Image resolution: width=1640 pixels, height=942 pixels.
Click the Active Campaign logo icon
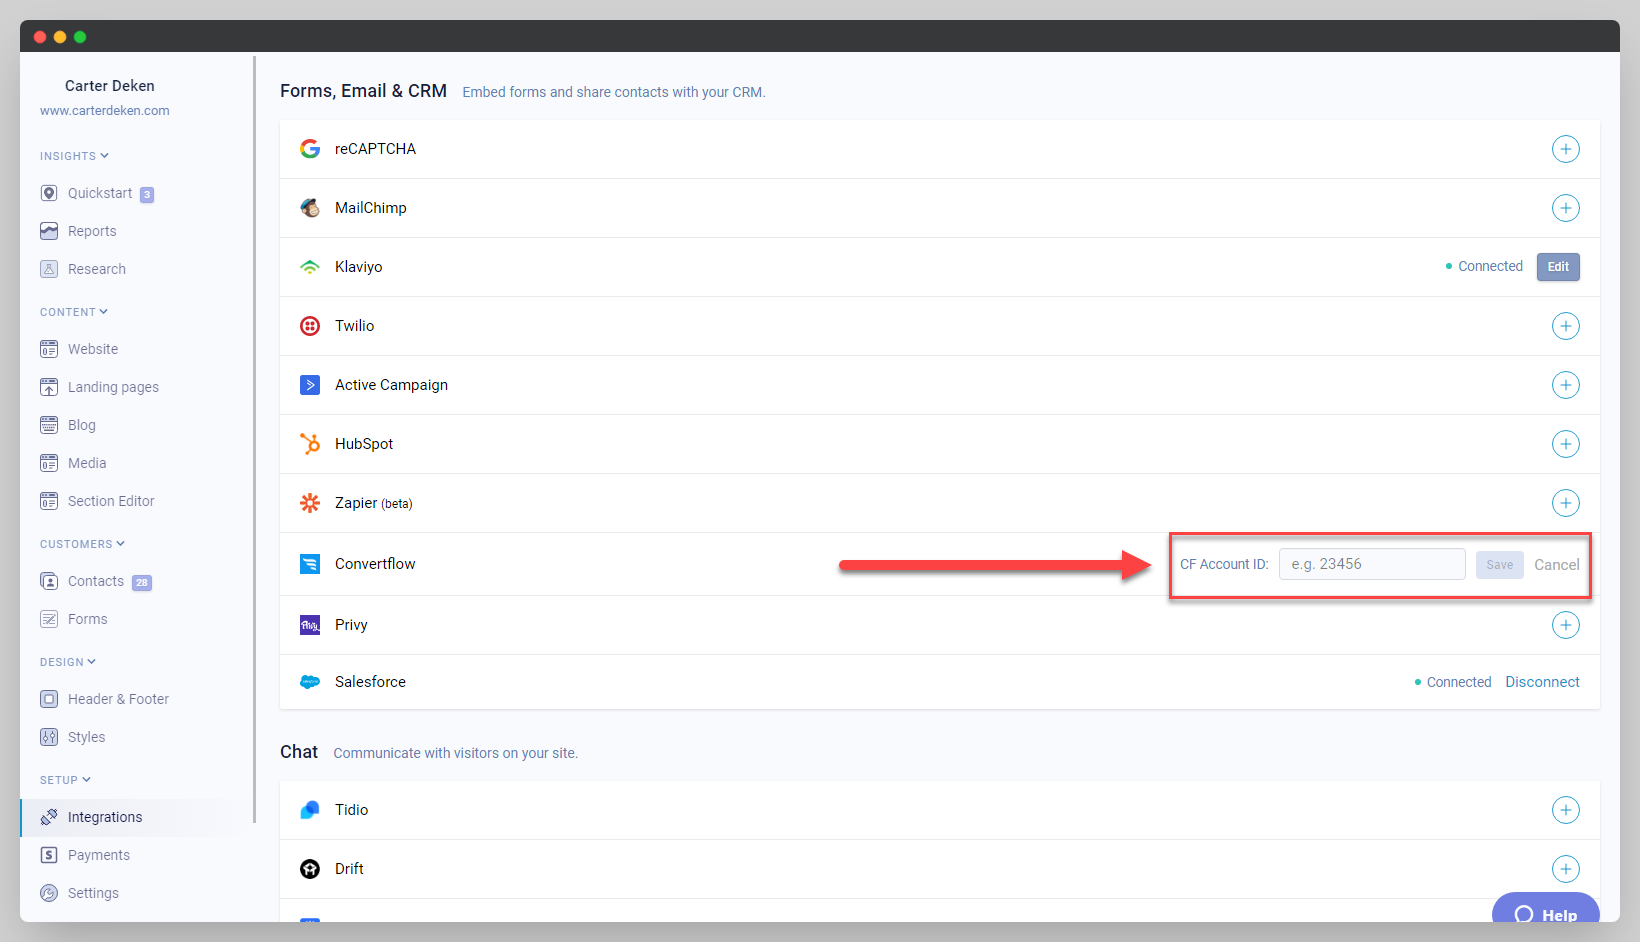tap(310, 385)
